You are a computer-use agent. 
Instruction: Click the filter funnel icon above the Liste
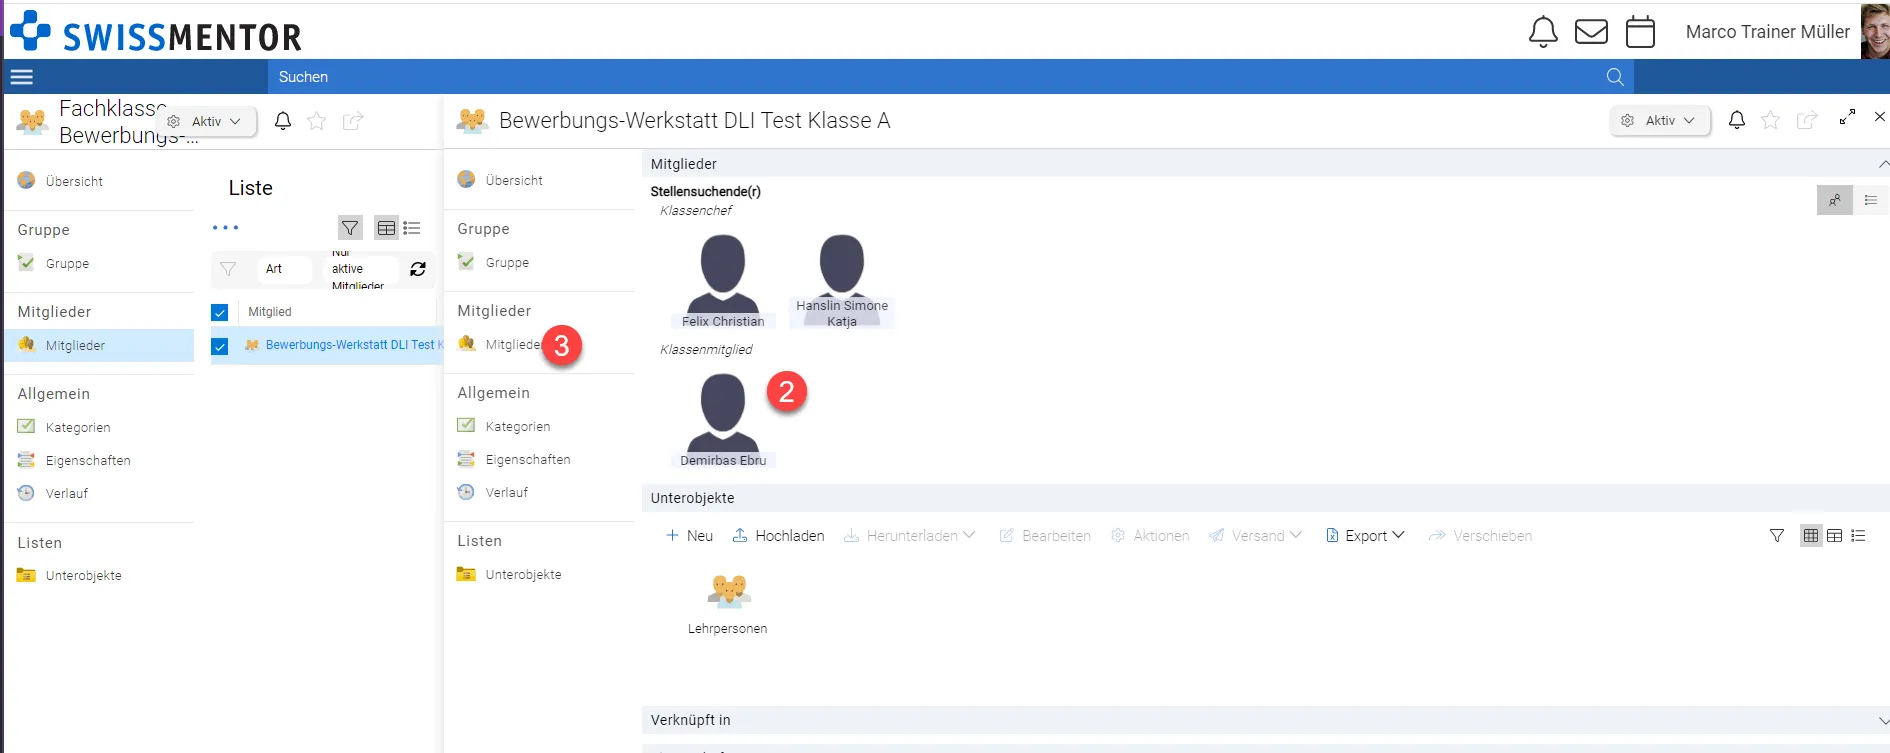[350, 228]
